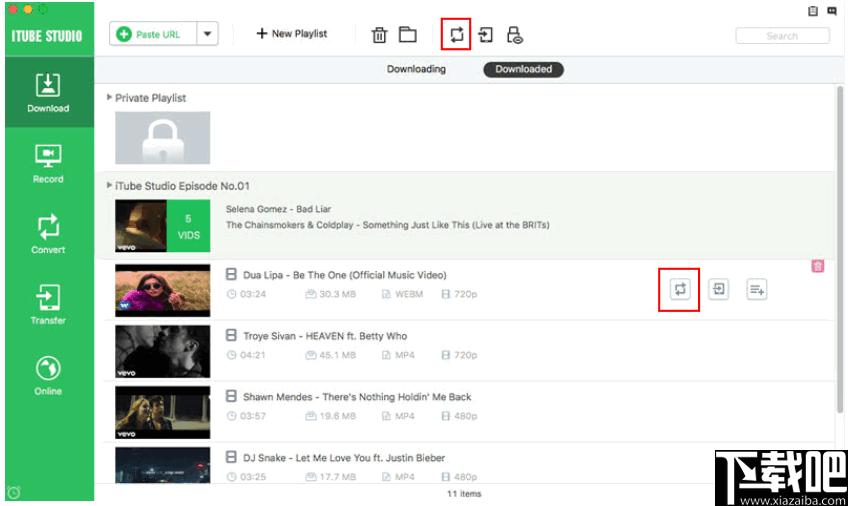The width and height of the screenshot is (850, 506).
Task: Open the locked Private Playlist thumbnail
Action: click(x=163, y=138)
